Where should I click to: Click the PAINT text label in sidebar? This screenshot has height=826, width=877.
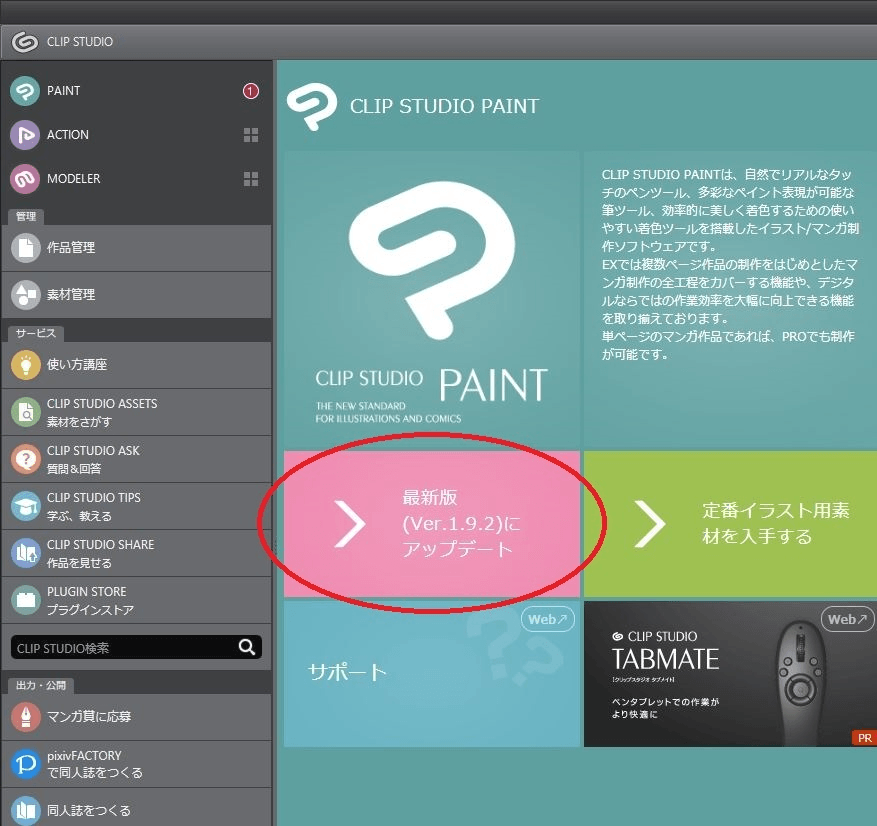coord(63,91)
